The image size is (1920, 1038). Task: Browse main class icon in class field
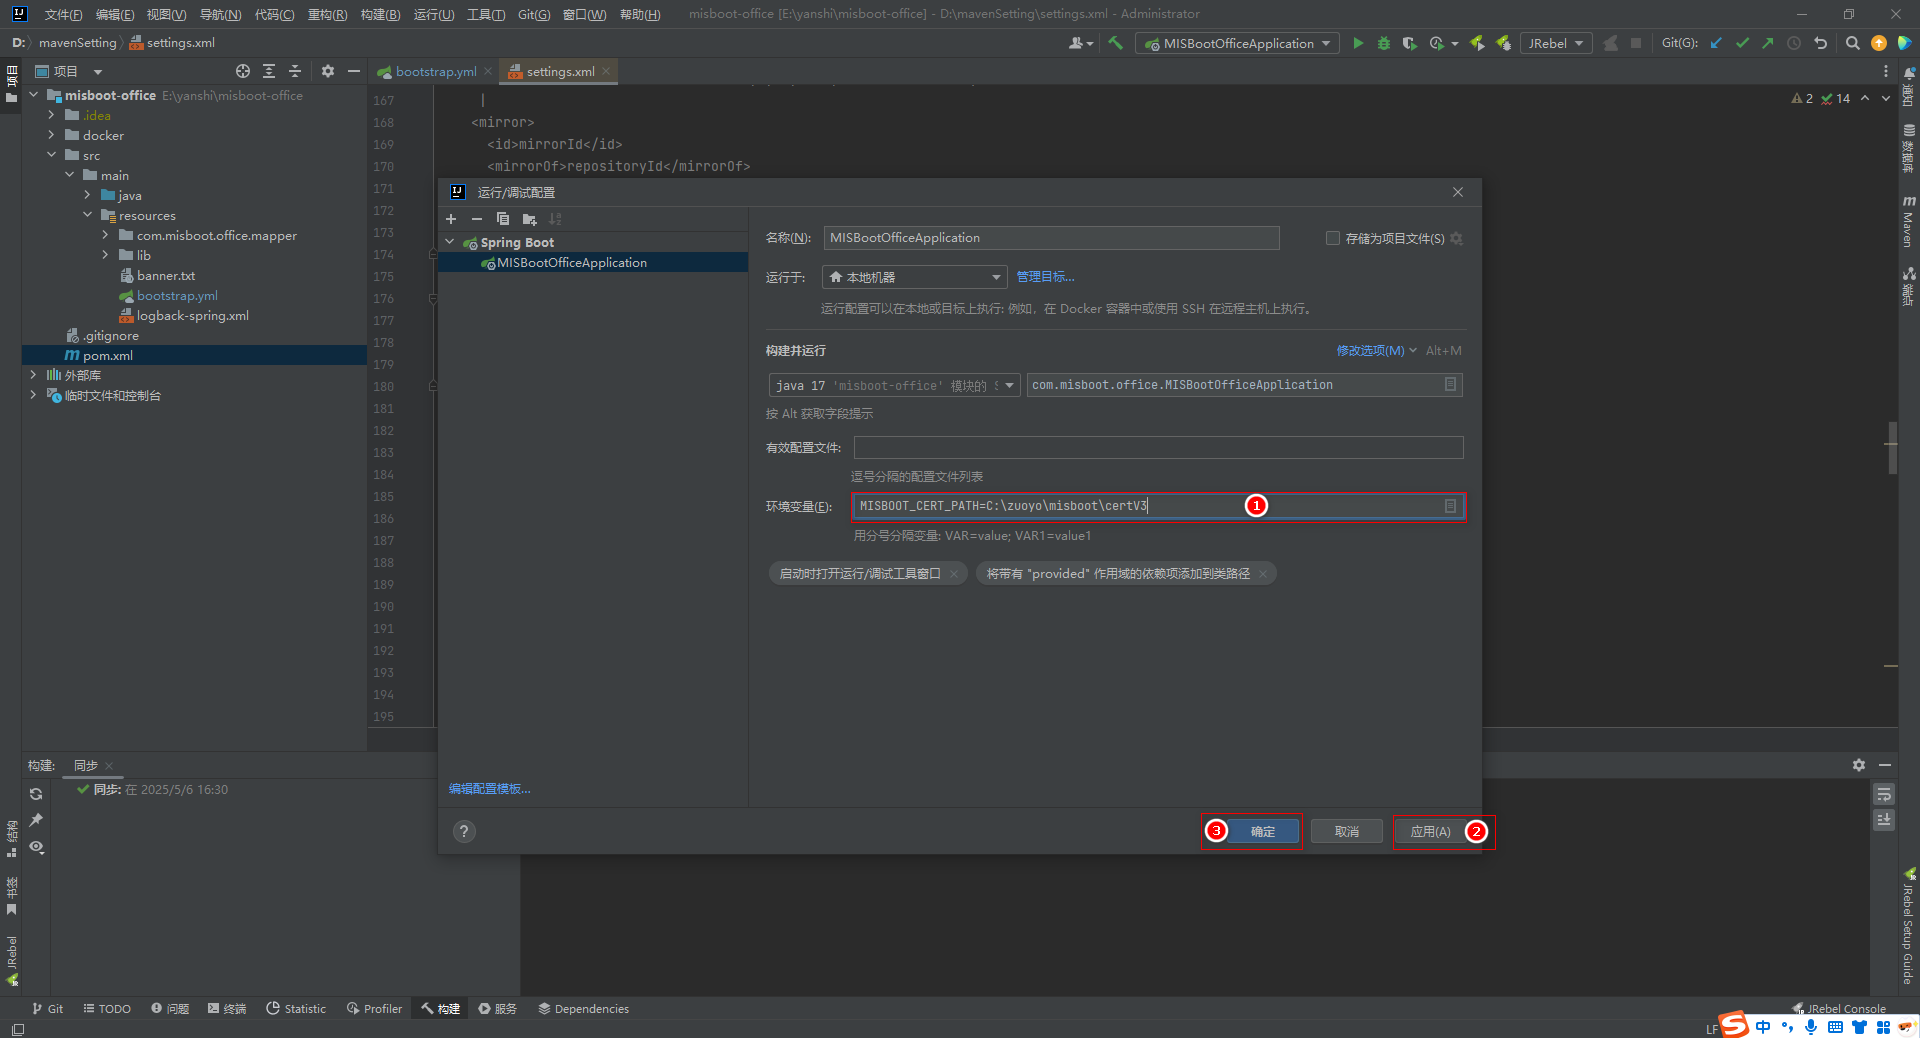[1450, 385]
